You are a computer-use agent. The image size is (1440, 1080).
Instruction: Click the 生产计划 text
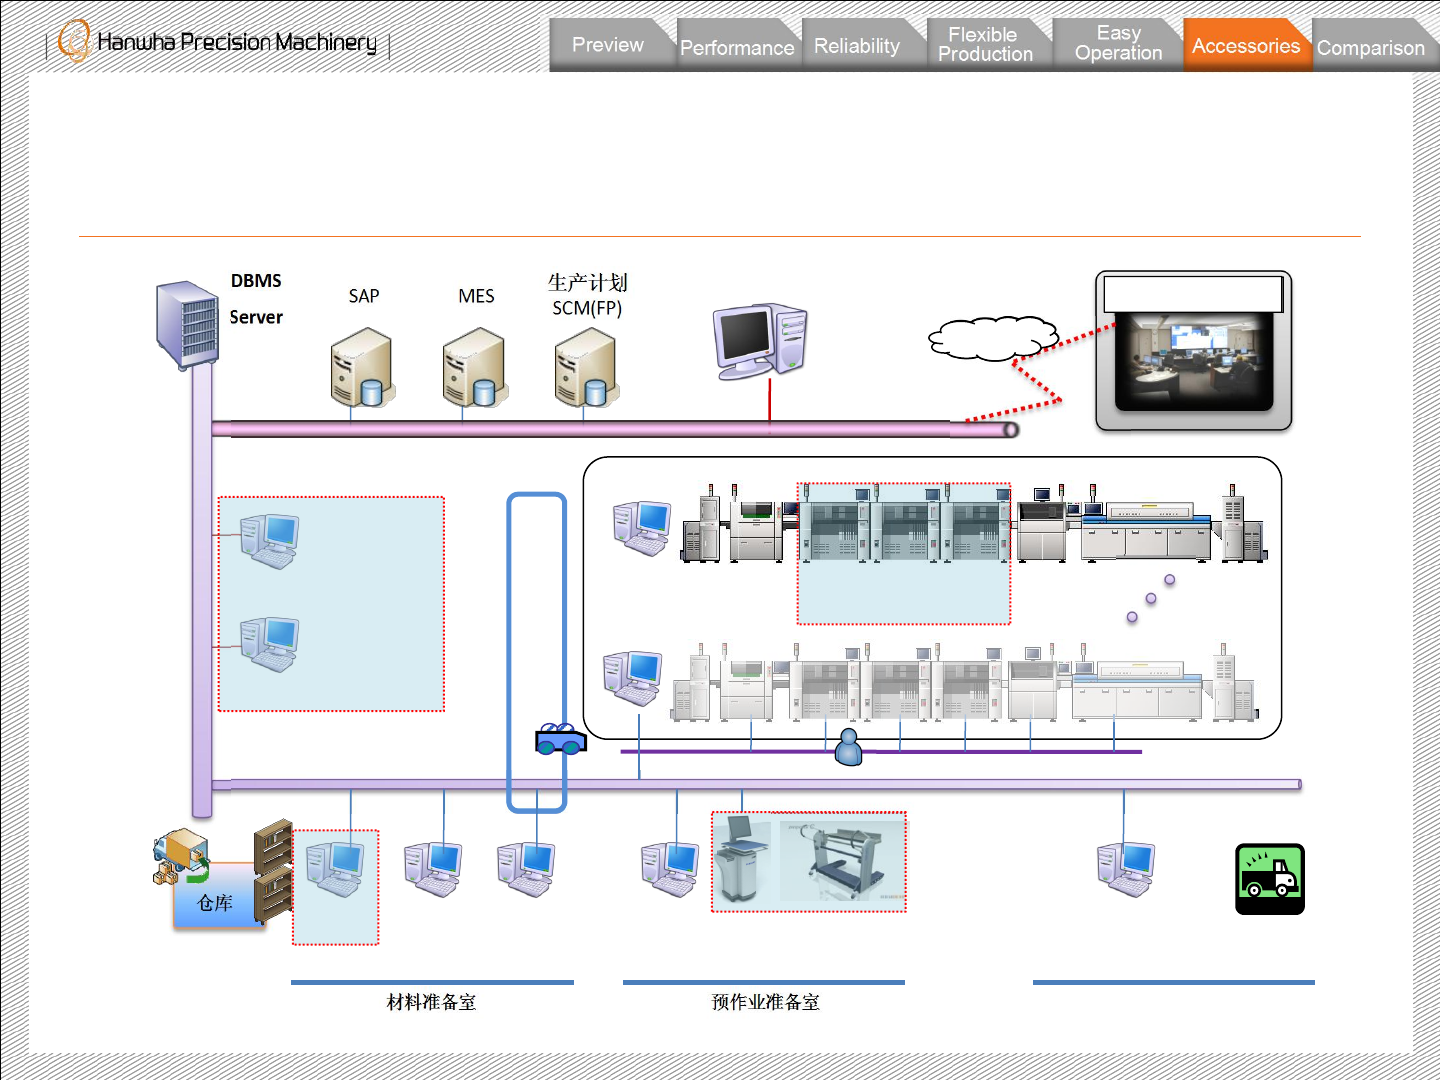point(587,283)
